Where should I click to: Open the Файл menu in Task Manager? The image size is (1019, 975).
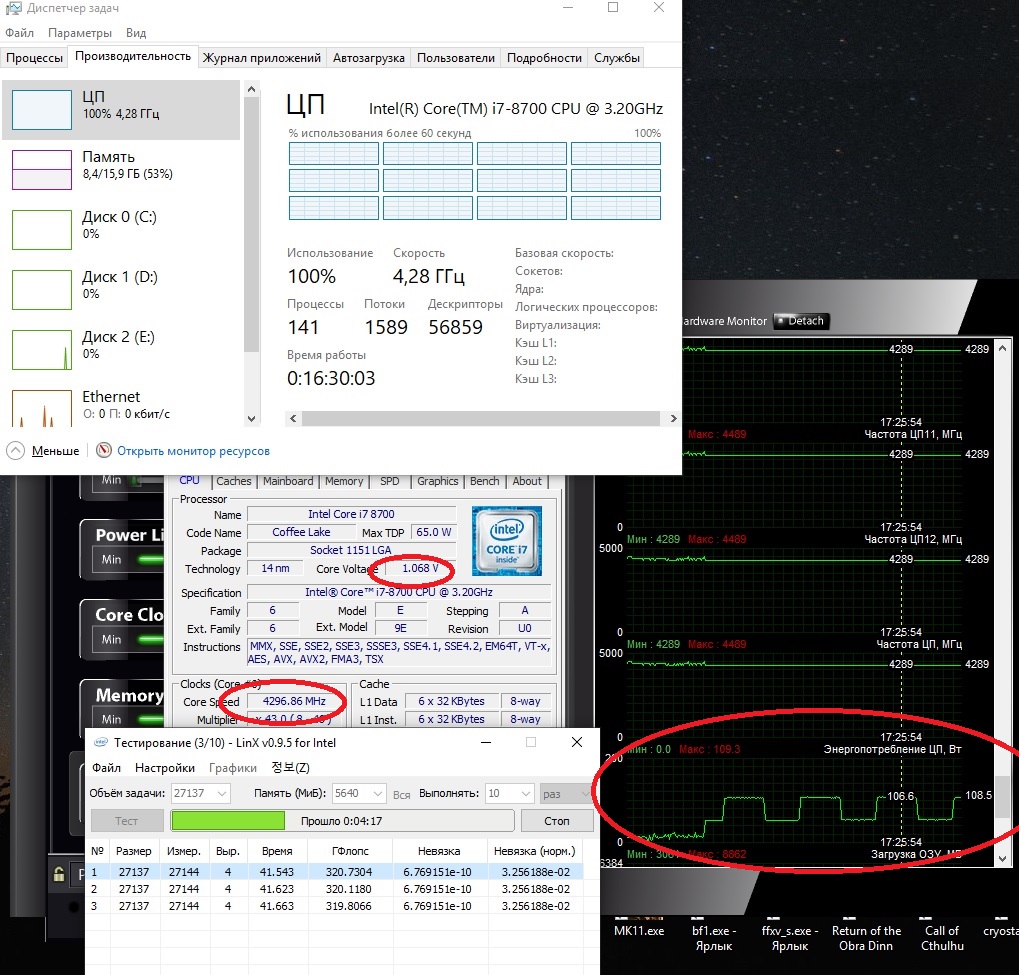19,33
